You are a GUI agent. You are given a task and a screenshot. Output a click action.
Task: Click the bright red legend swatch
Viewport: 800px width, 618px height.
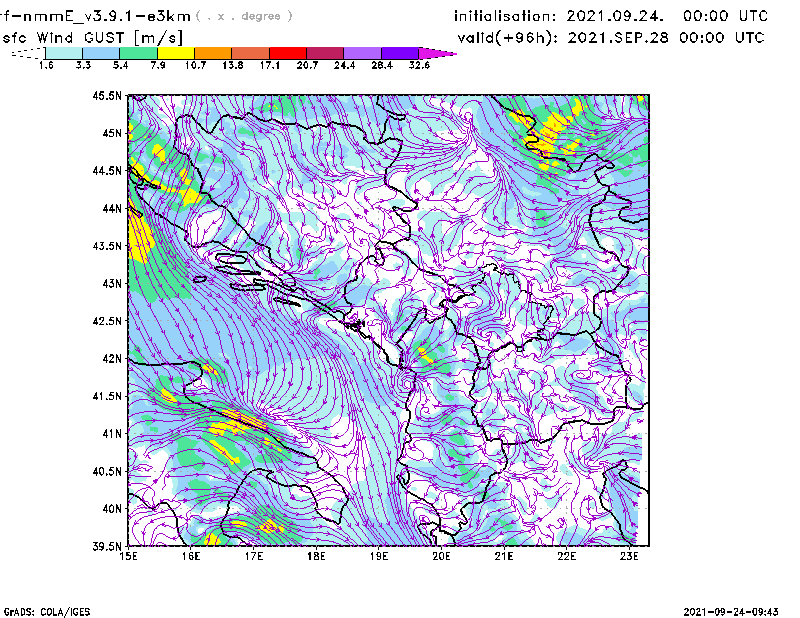[288, 53]
